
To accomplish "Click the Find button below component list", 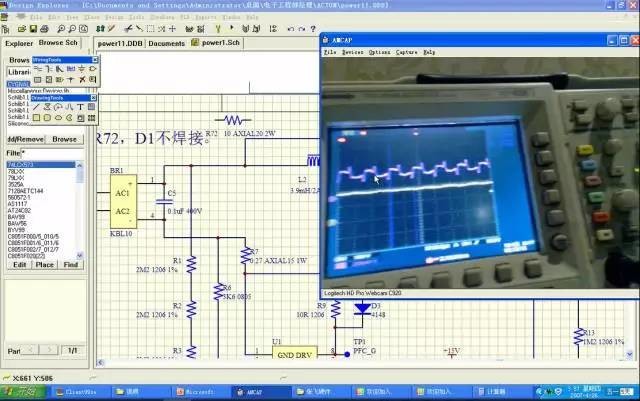I will point(71,265).
